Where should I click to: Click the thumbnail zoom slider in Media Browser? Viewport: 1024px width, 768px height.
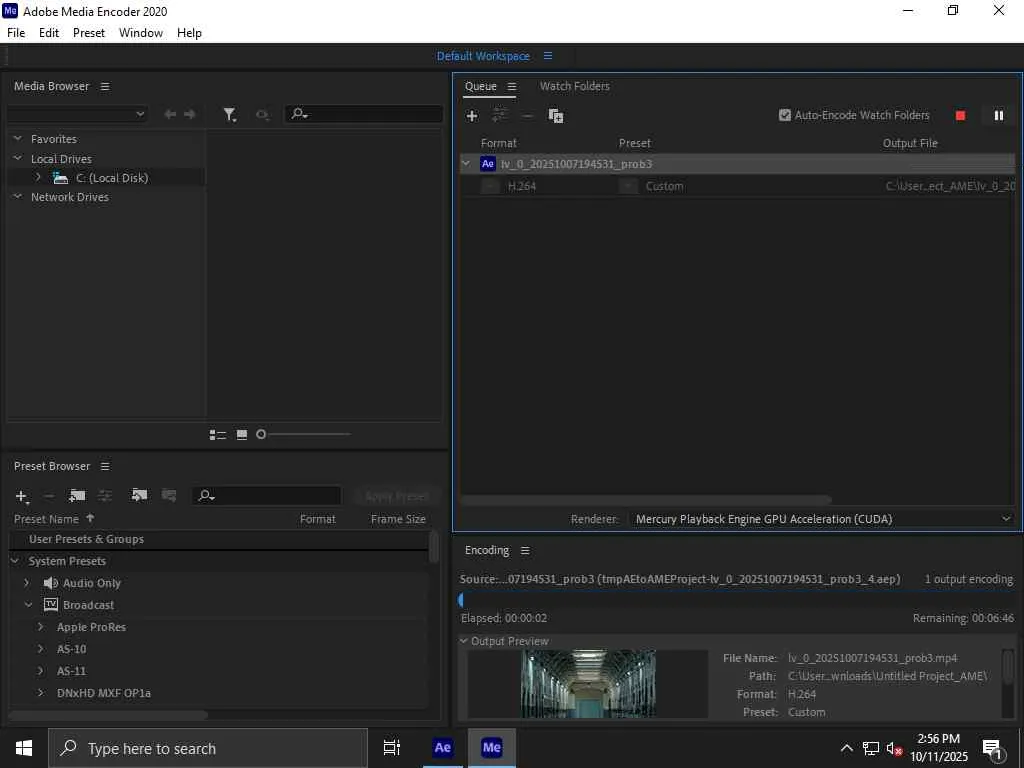point(304,434)
